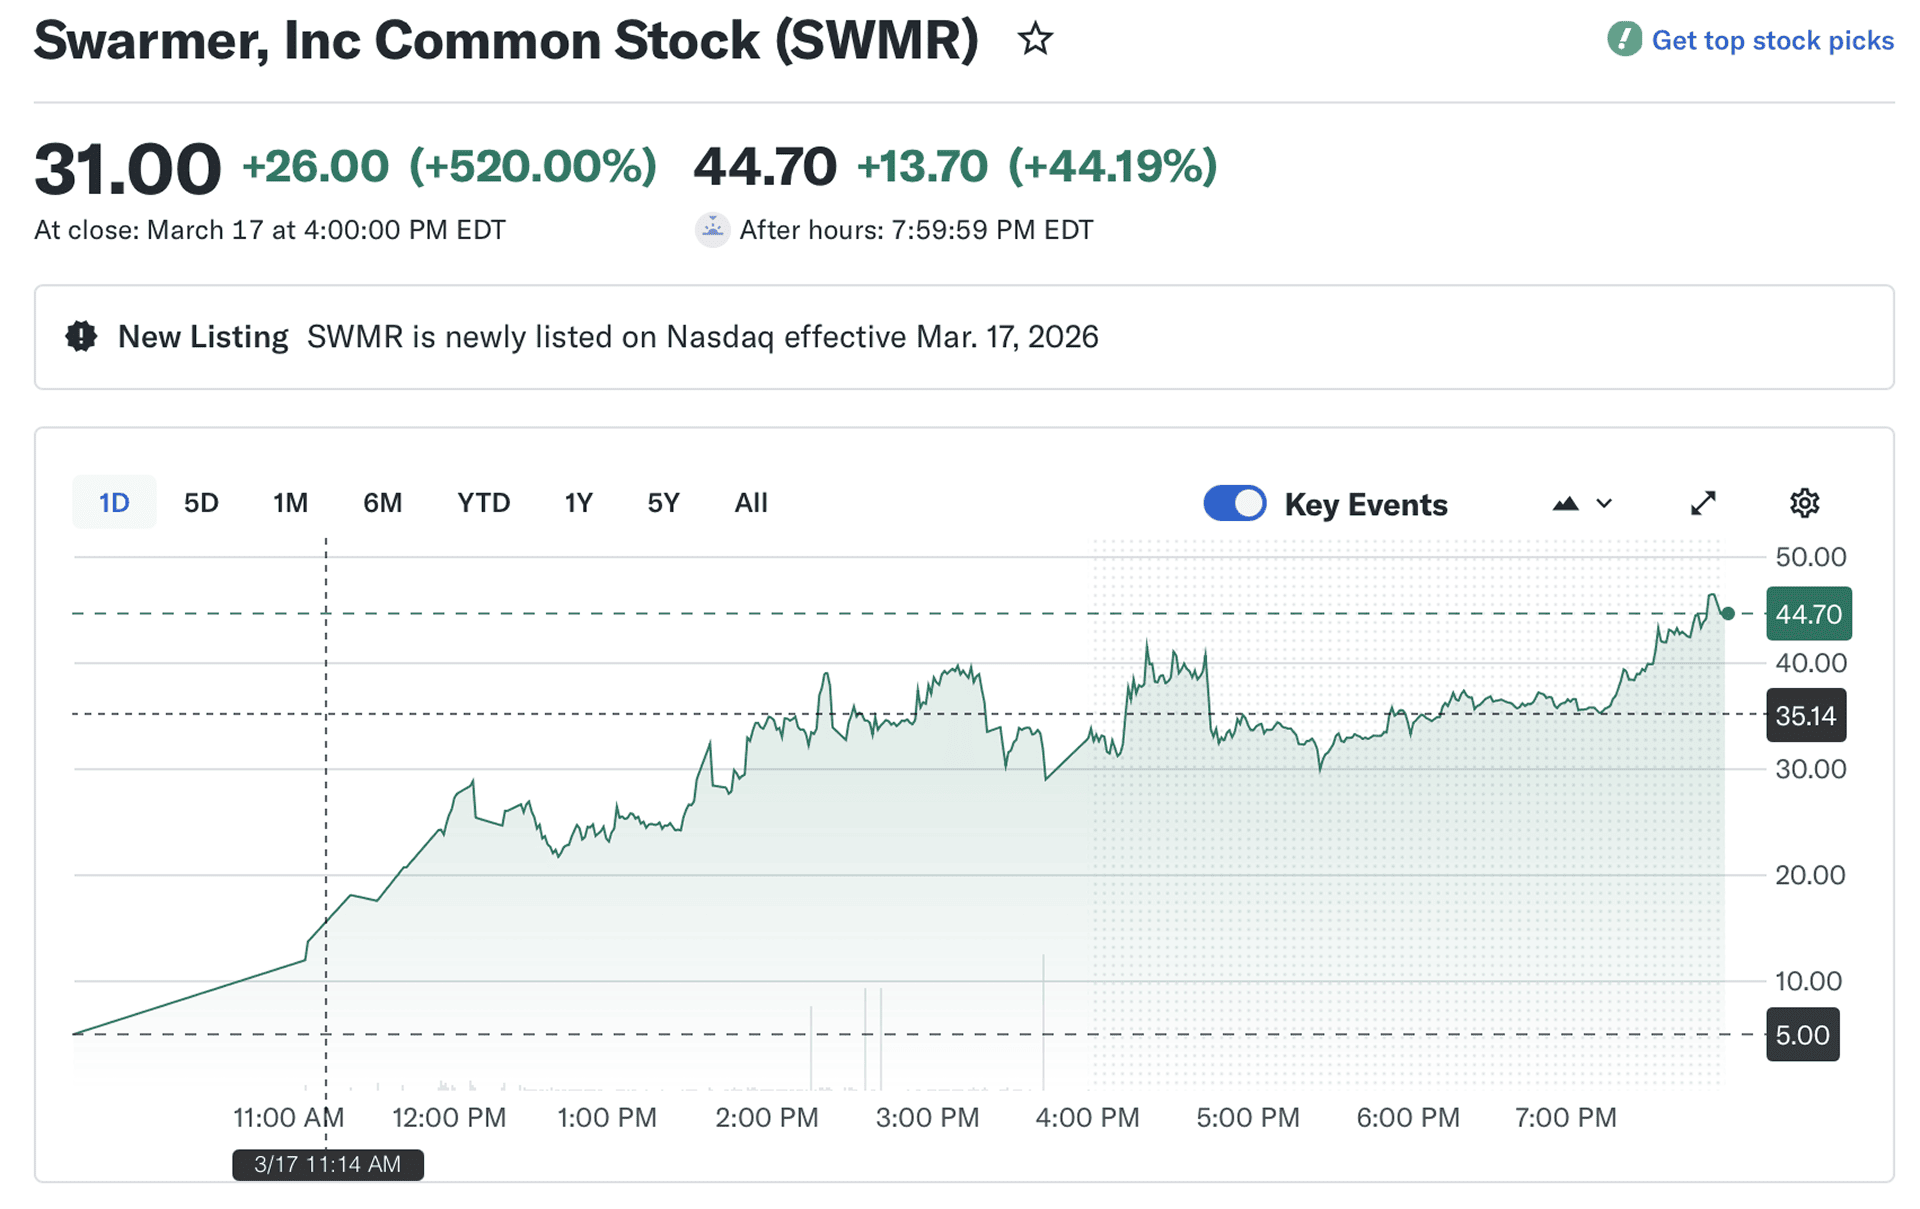The width and height of the screenshot is (1920, 1209).
Task: Show YTD chart range
Action: tap(483, 503)
